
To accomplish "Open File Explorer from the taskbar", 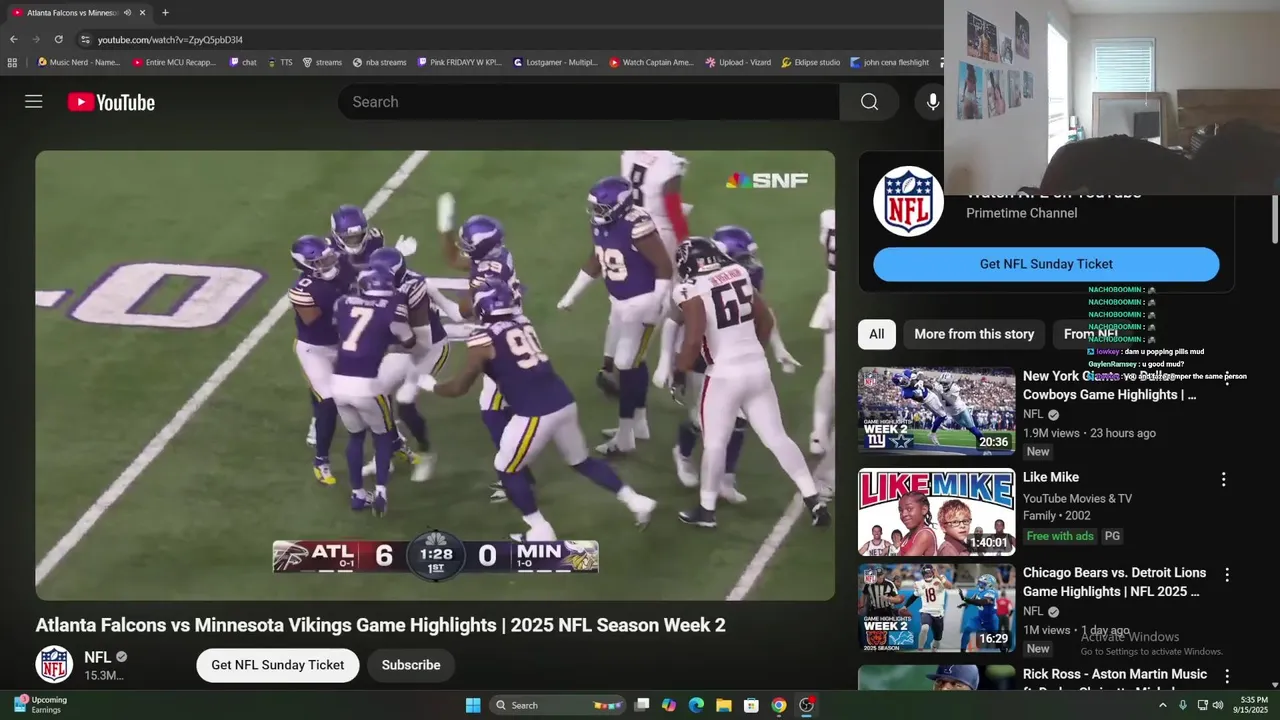I will (724, 705).
